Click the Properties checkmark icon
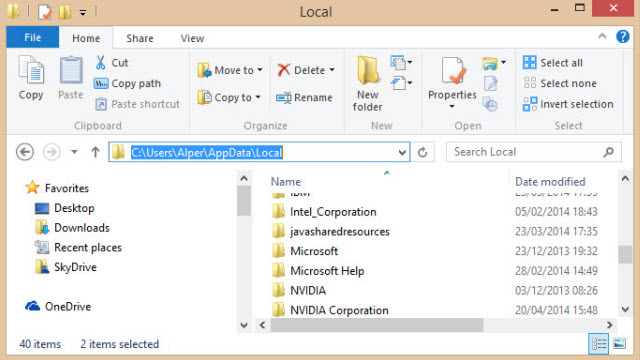 (x=452, y=71)
